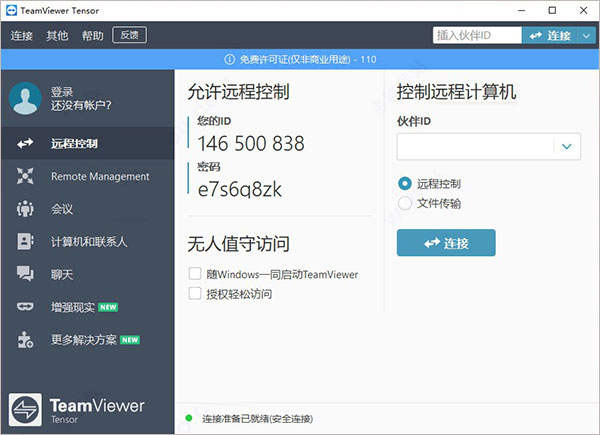Image resolution: width=600 pixels, height=435 pixels.
Task: Click the user avatar profile icon
Action: pyautogui.click(x=25, y=98)
